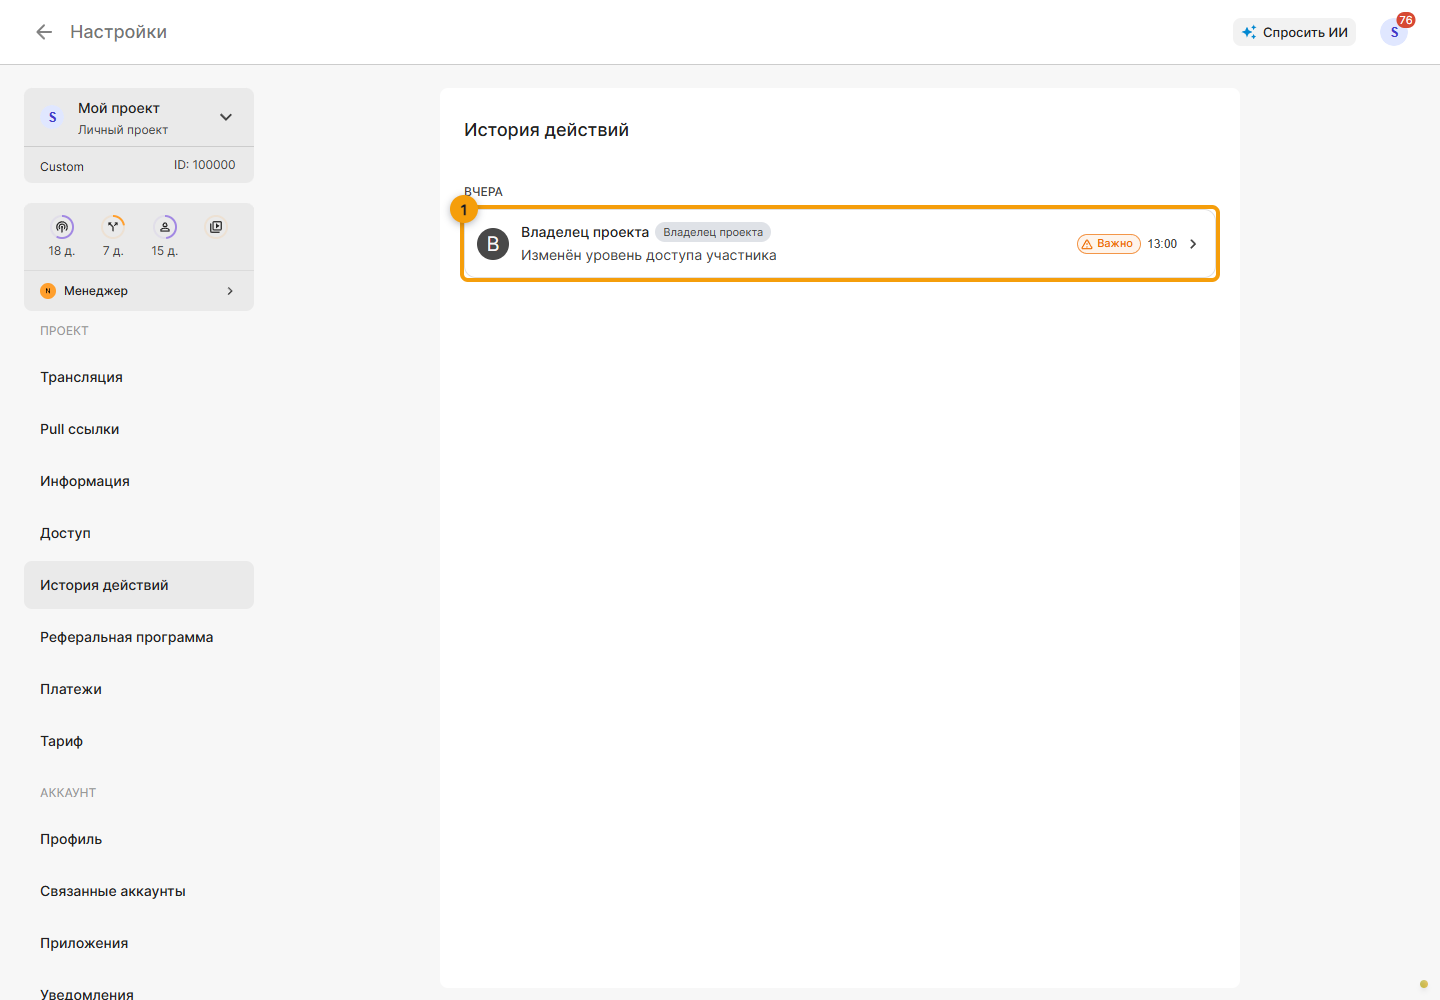Click the orange N manager avatar
The image size is (1440, 1000).
click(x=48, y=291)
